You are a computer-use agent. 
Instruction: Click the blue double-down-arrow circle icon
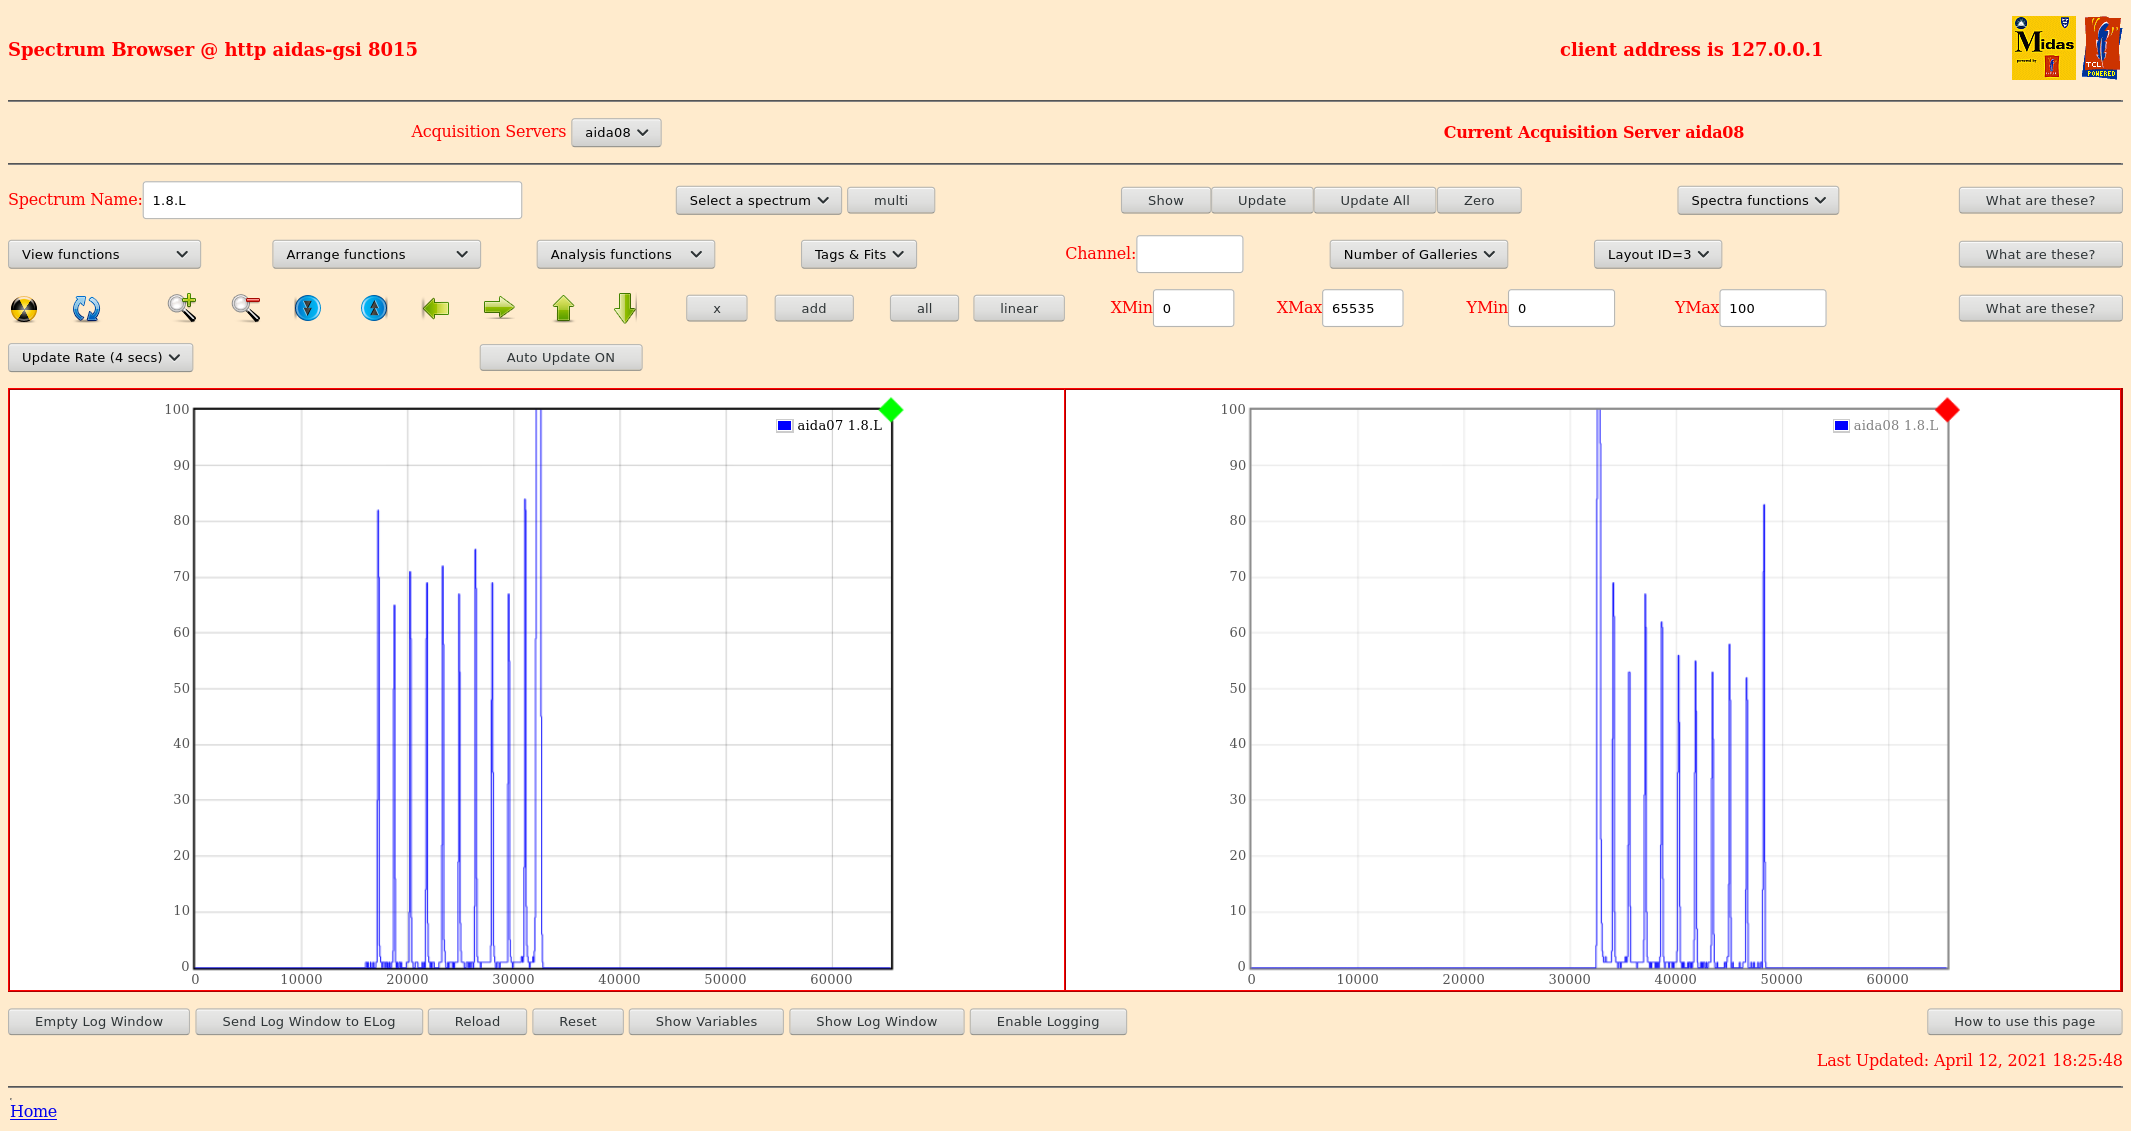point(308,308)
